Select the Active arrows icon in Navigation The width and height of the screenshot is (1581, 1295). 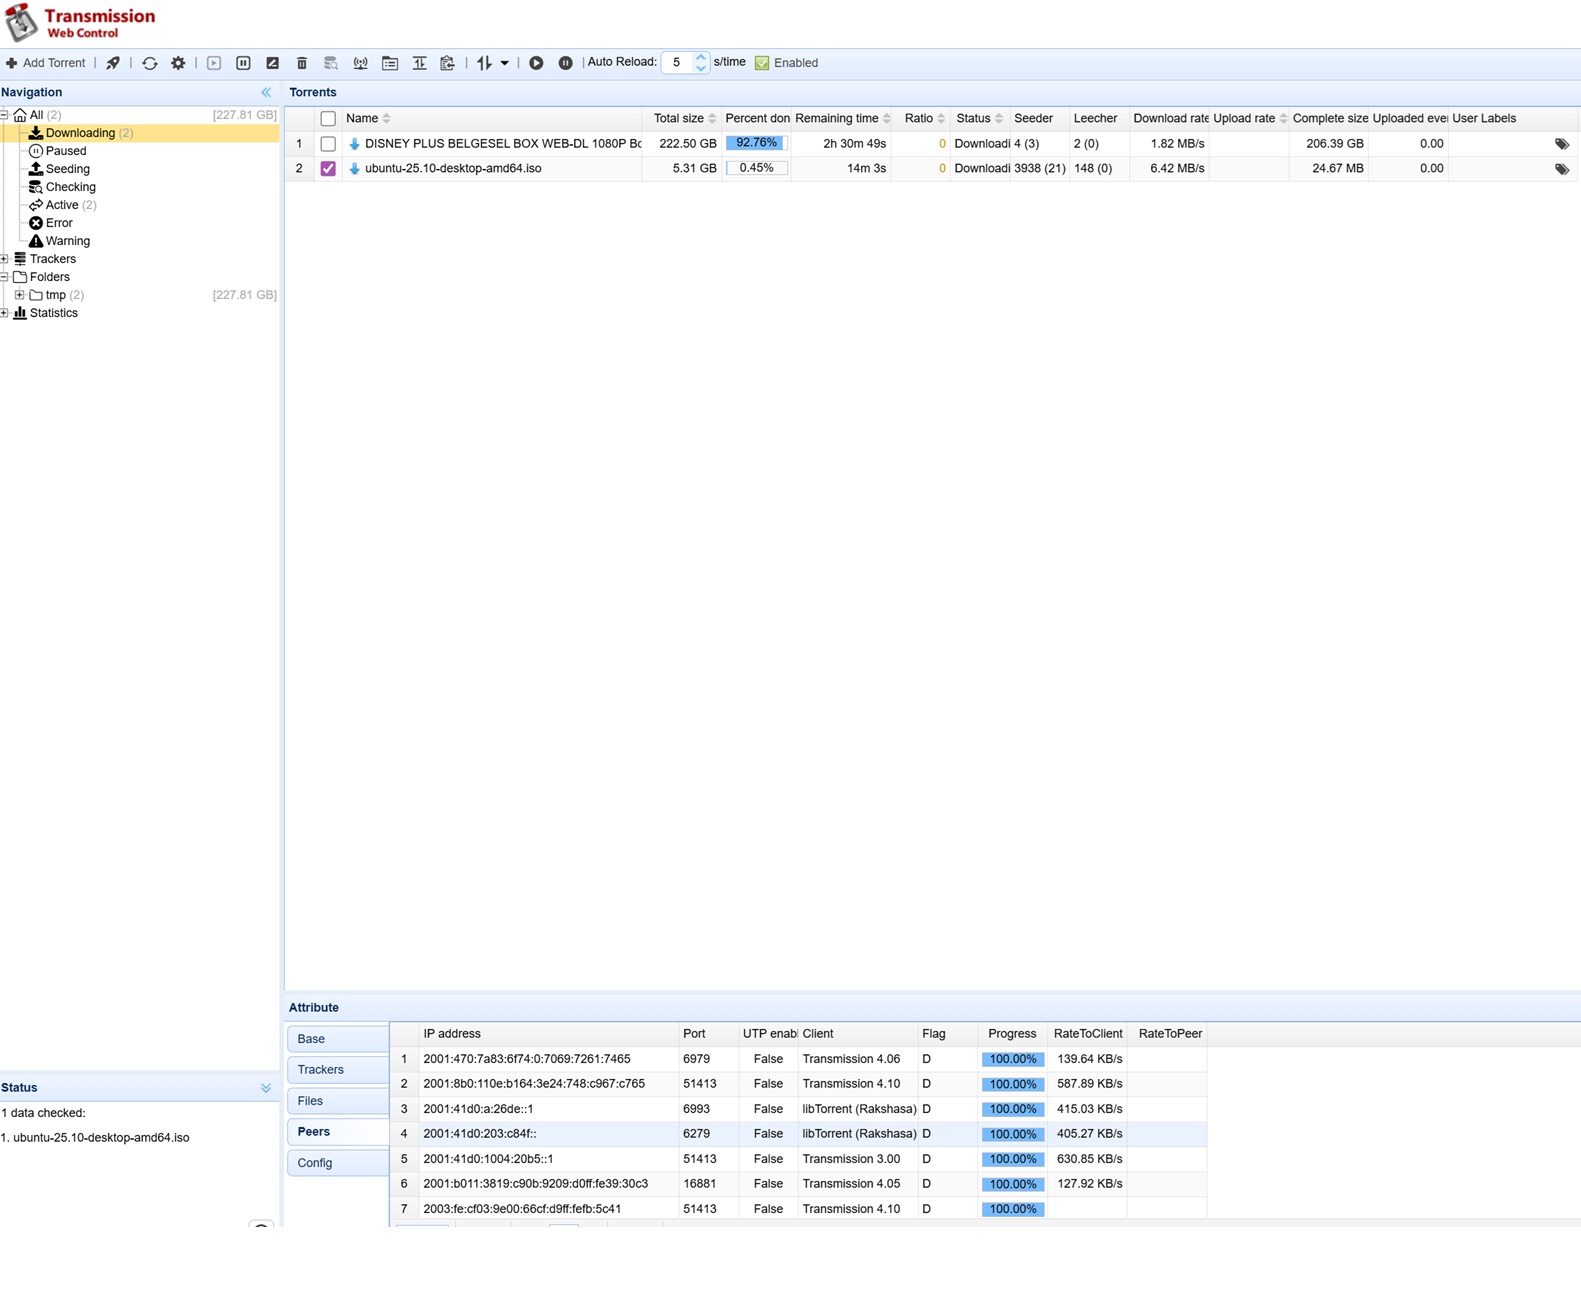[36, 205]
